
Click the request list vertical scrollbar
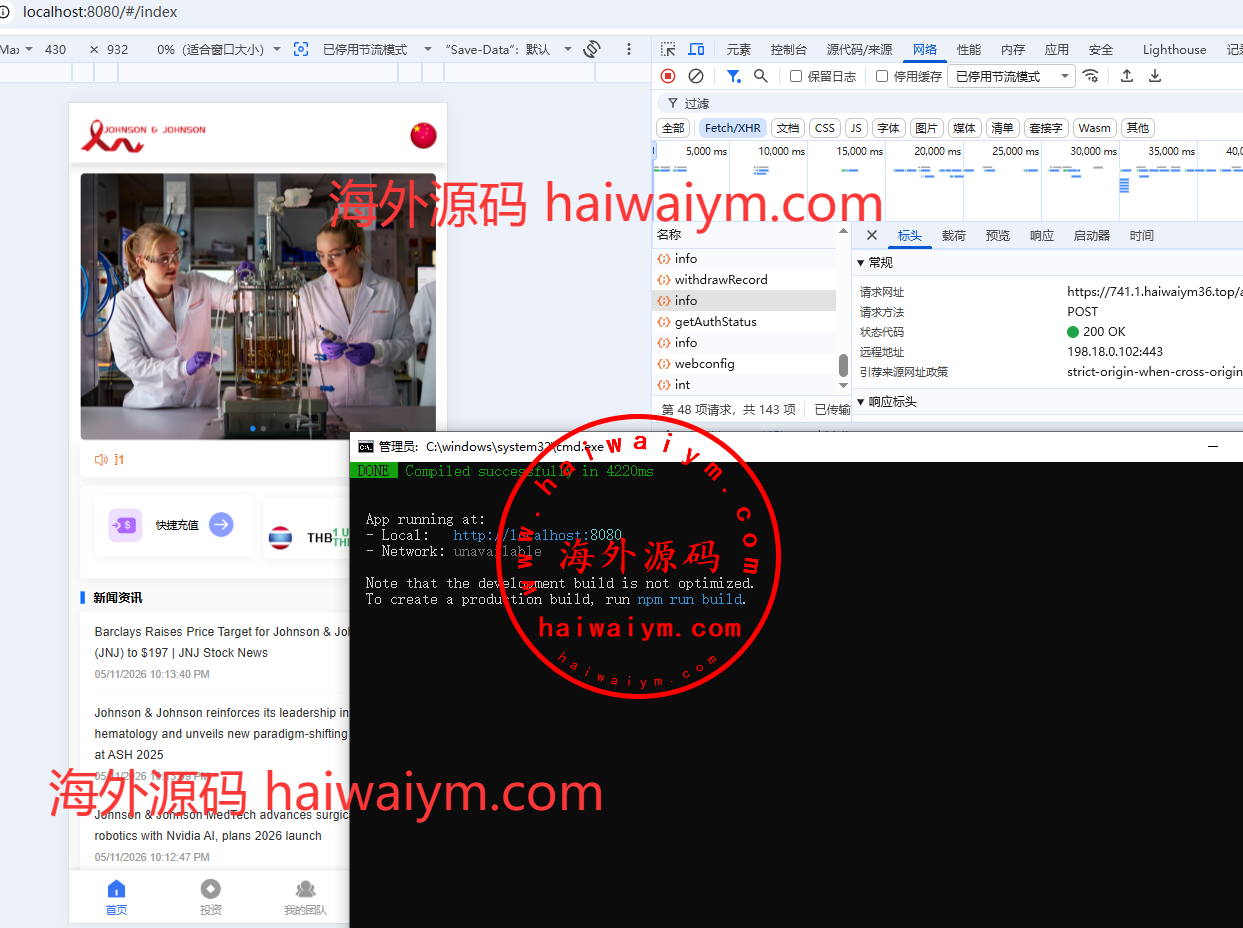(x=843, y=366)
